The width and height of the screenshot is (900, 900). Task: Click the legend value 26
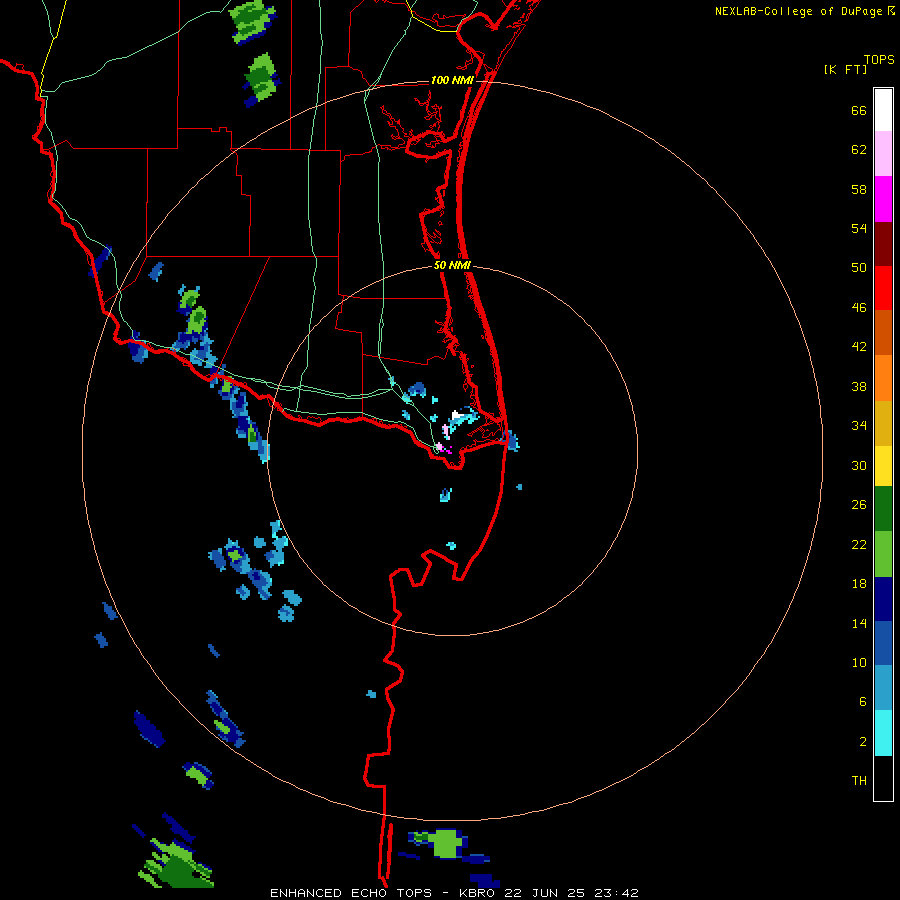click(x=859, y=505)
